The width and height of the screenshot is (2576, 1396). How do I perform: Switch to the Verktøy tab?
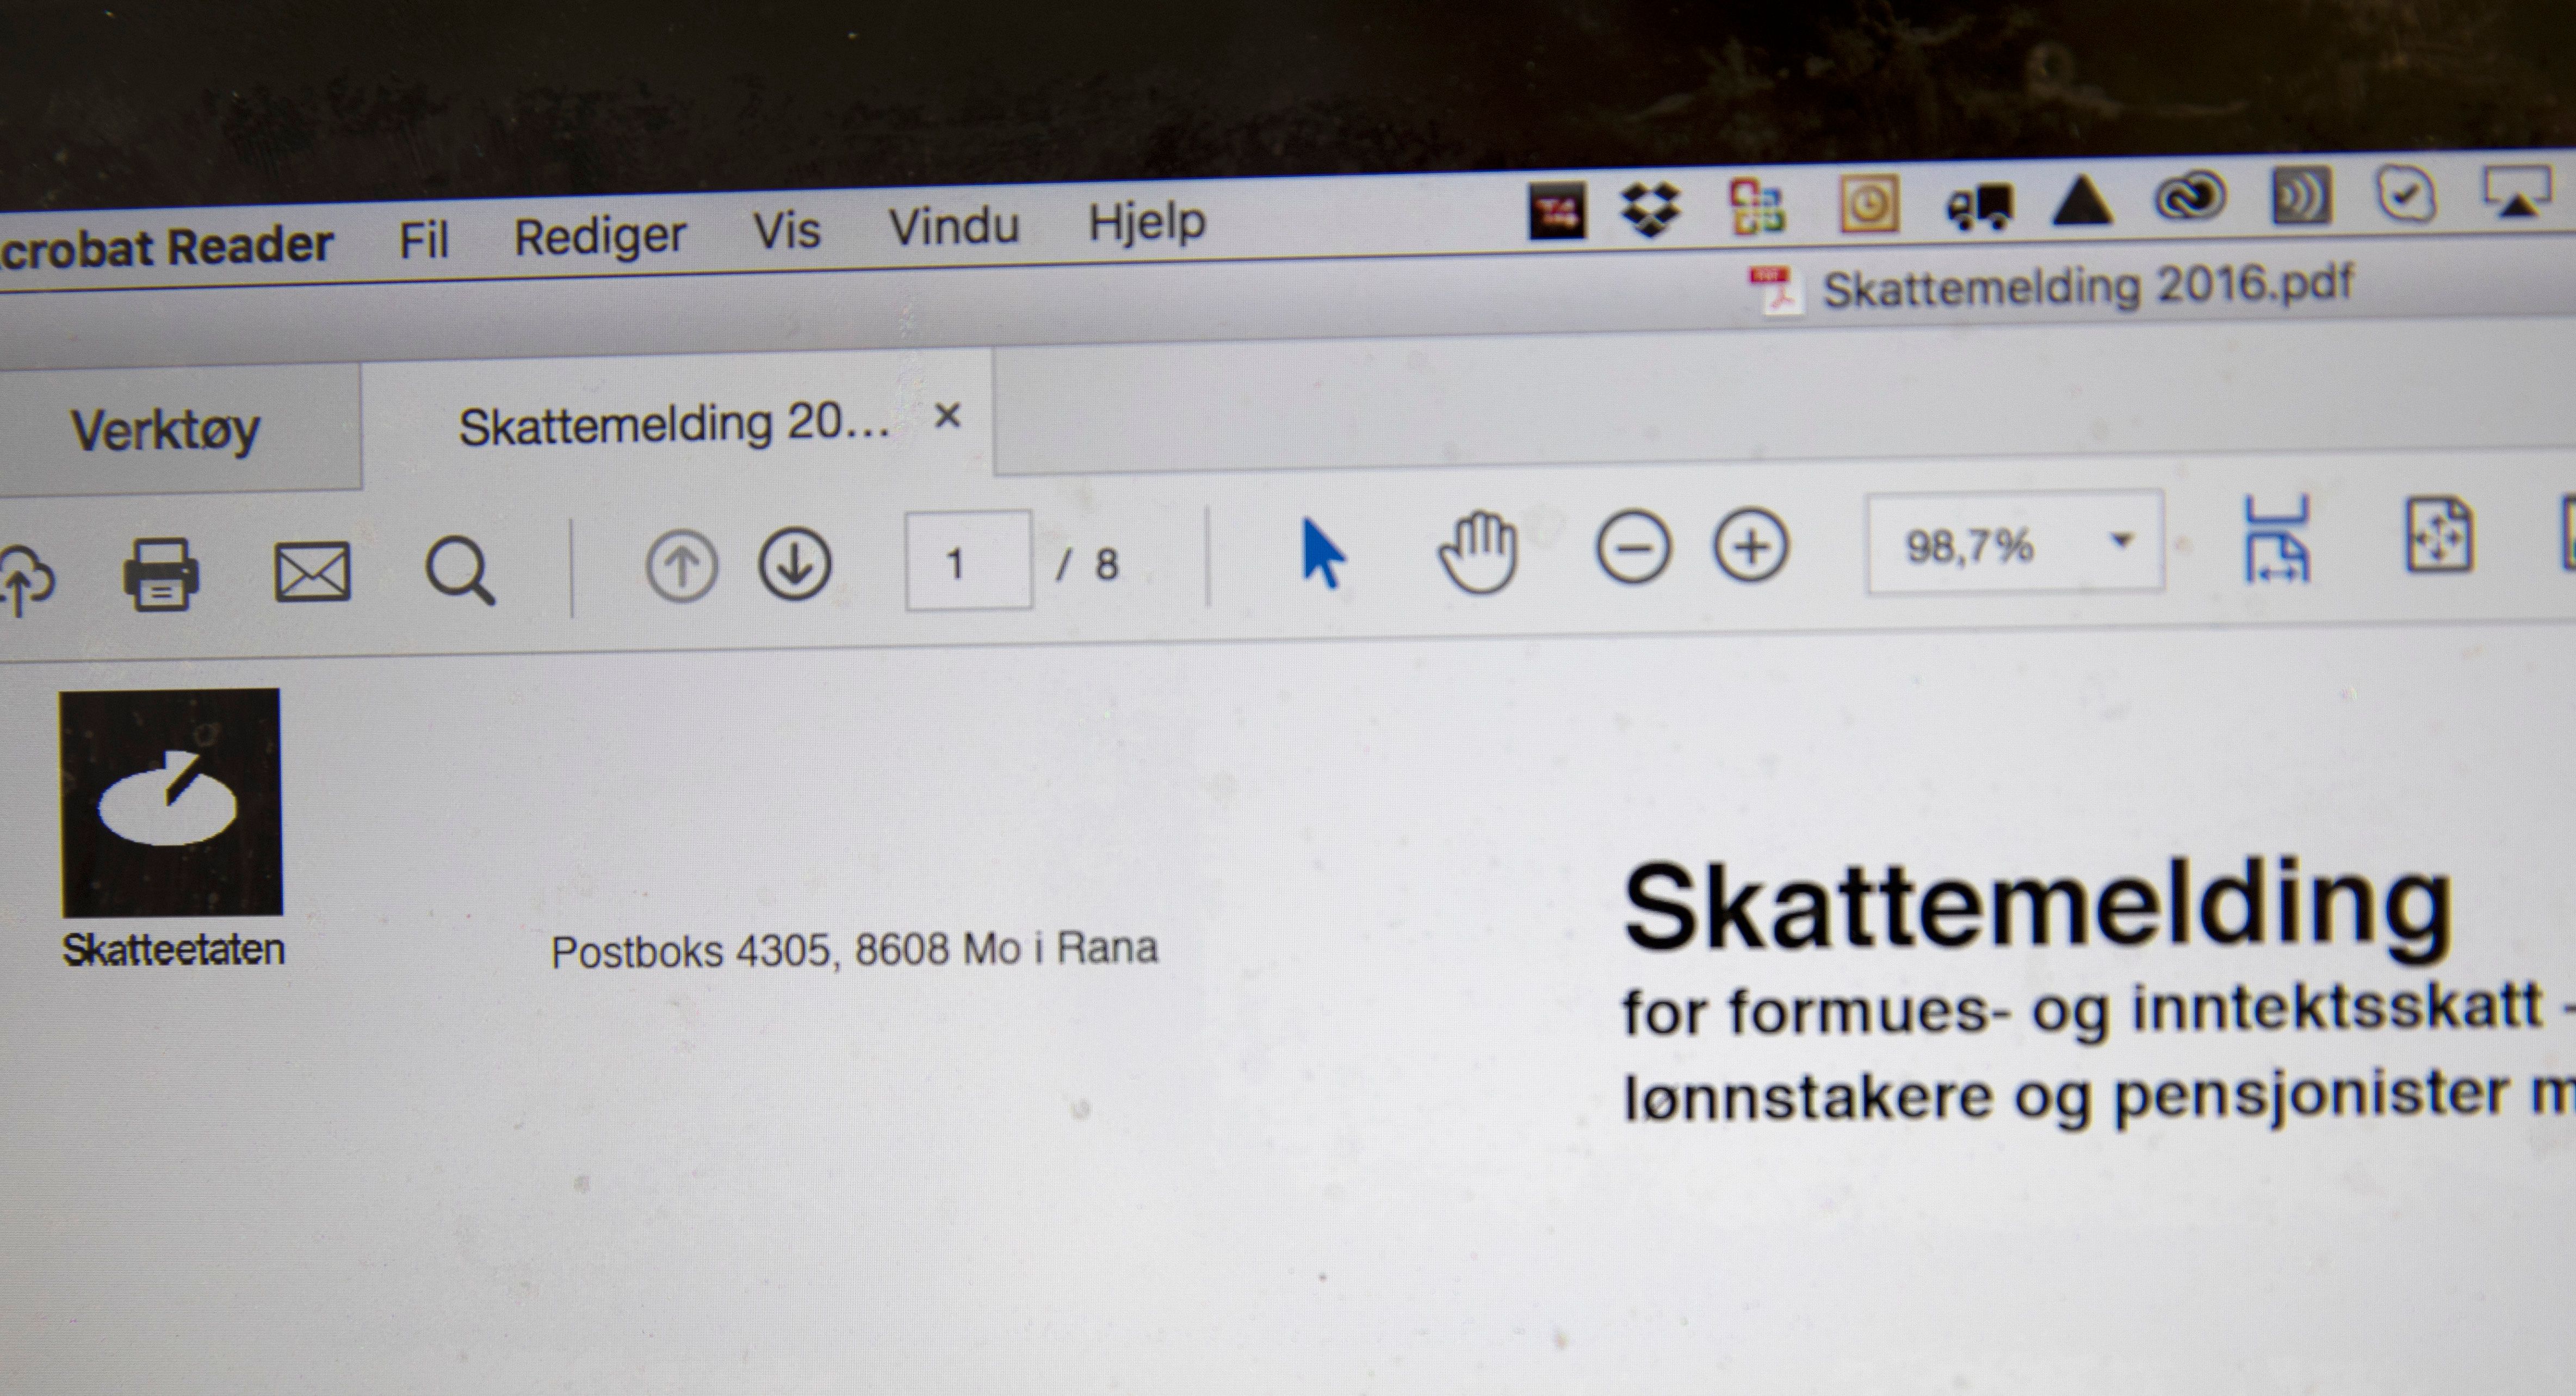166,431
